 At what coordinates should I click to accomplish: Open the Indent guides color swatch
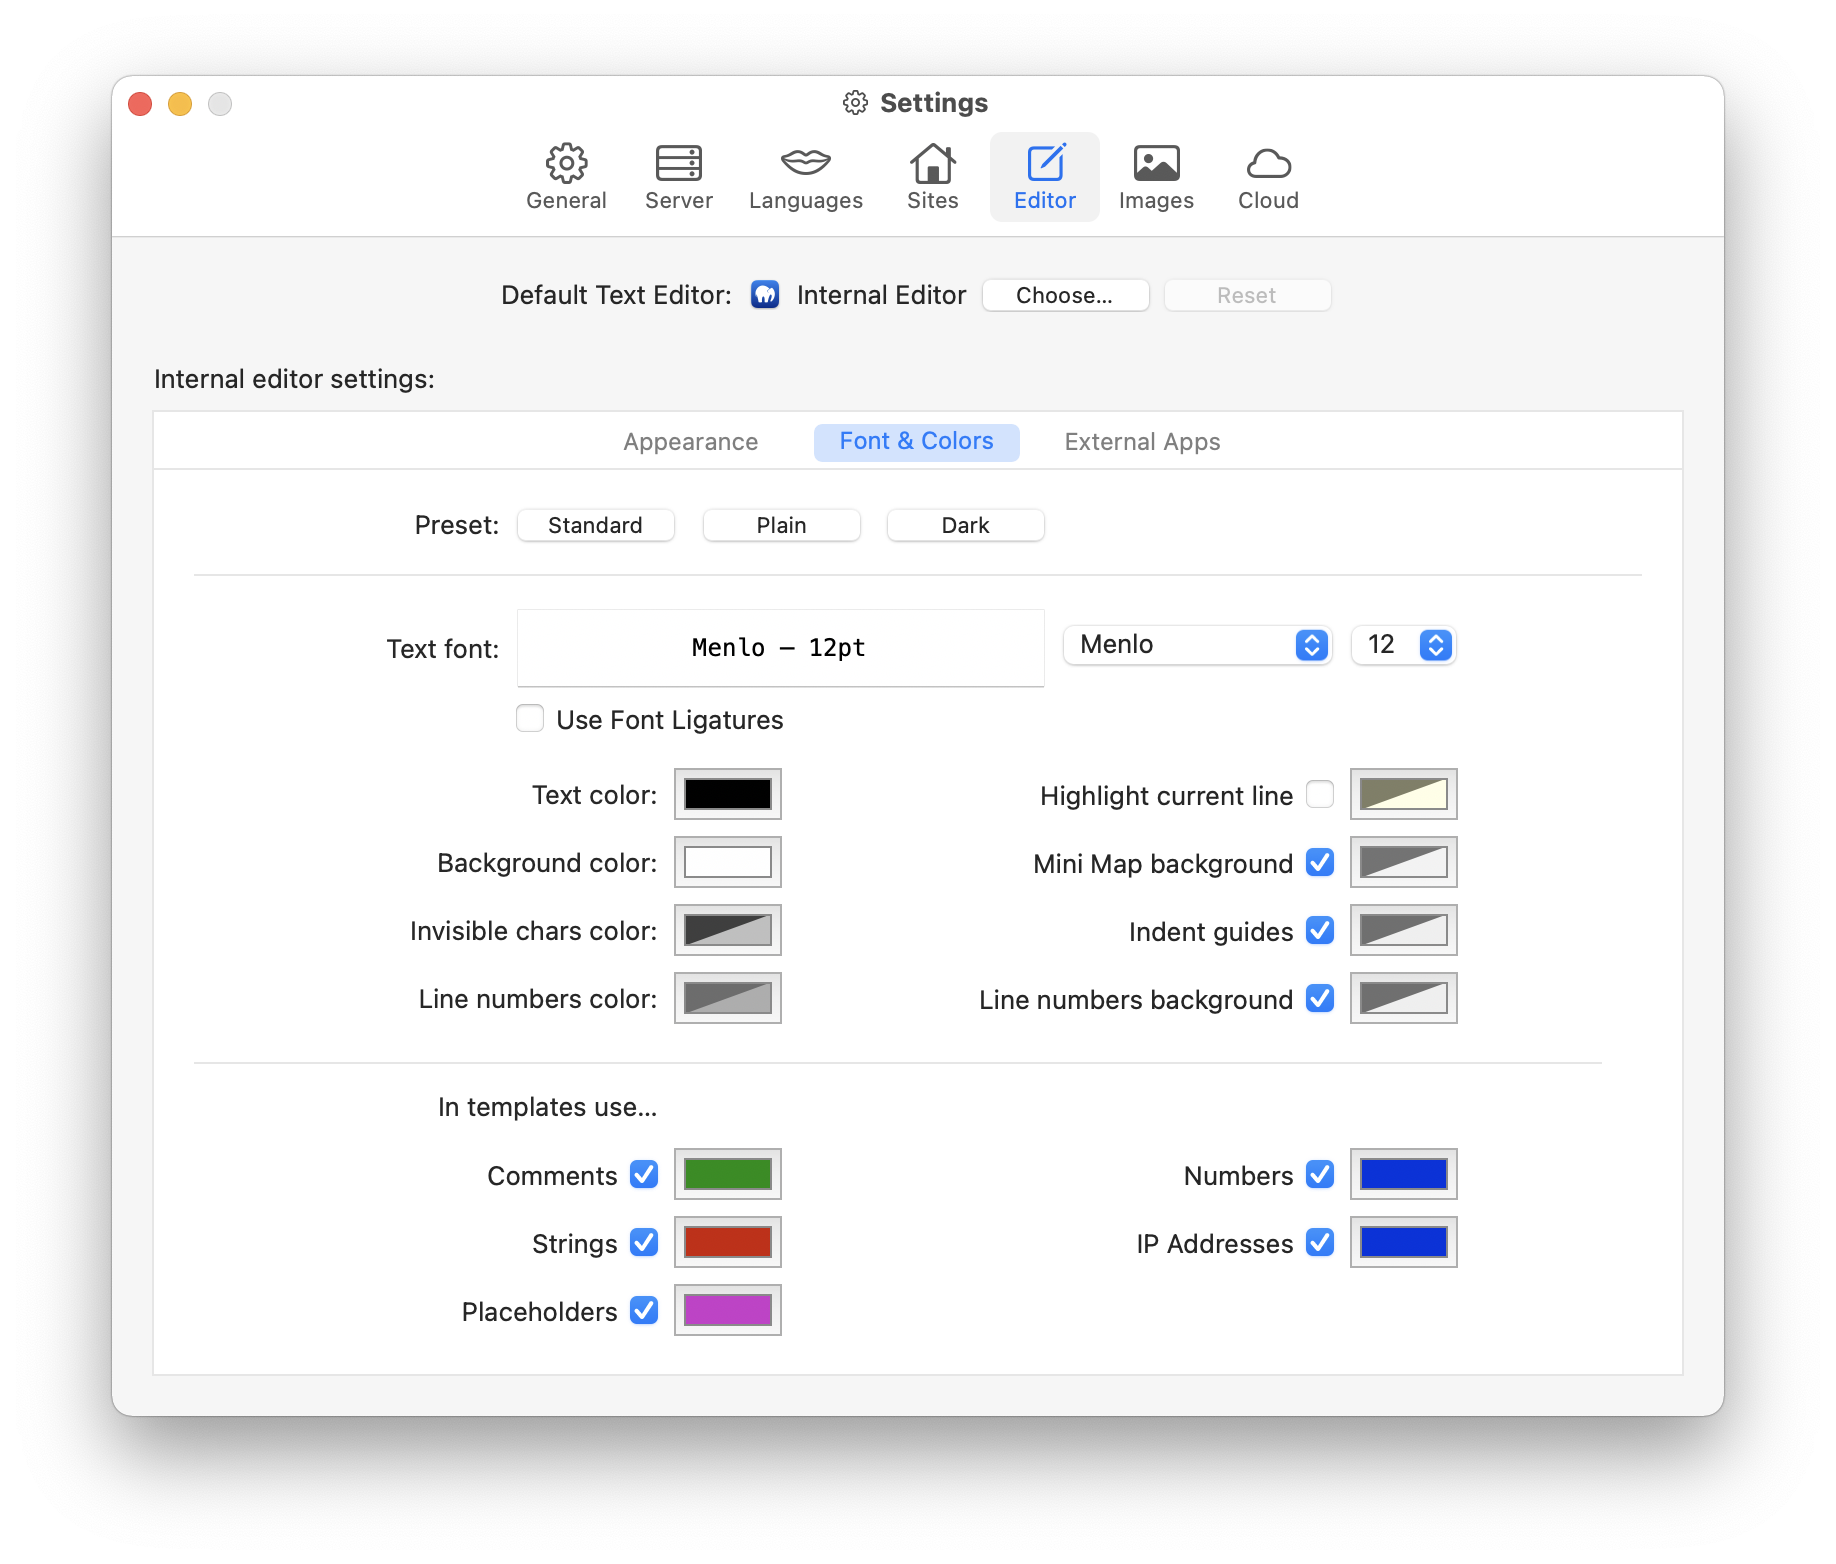click(1403, 930)
